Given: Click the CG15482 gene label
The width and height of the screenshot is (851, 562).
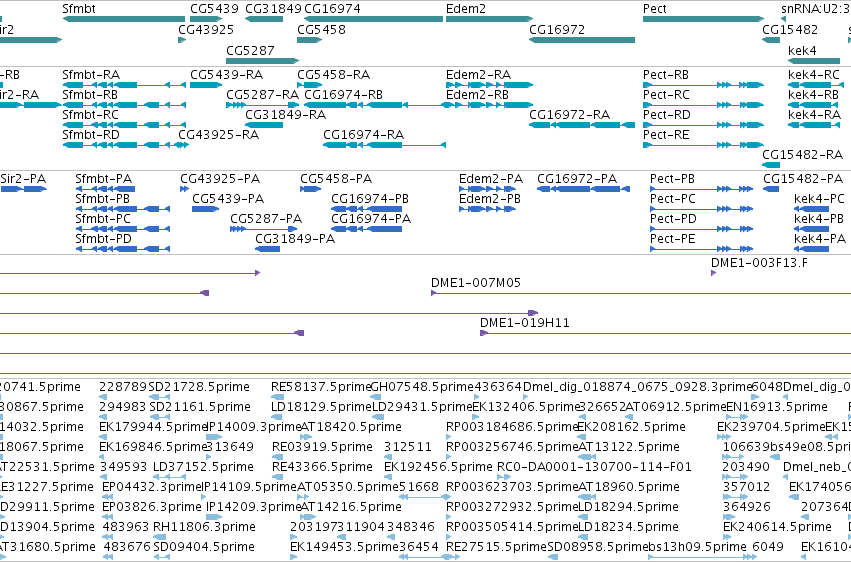Looking at the screenshot, I should pos(790,29).
